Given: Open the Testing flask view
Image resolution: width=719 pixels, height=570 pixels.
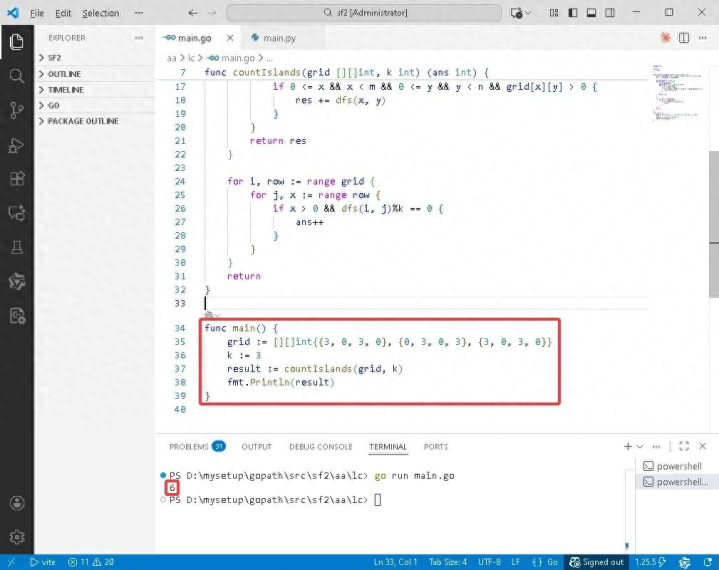Looking at the screenshot, I should click(x=16, y=247).
